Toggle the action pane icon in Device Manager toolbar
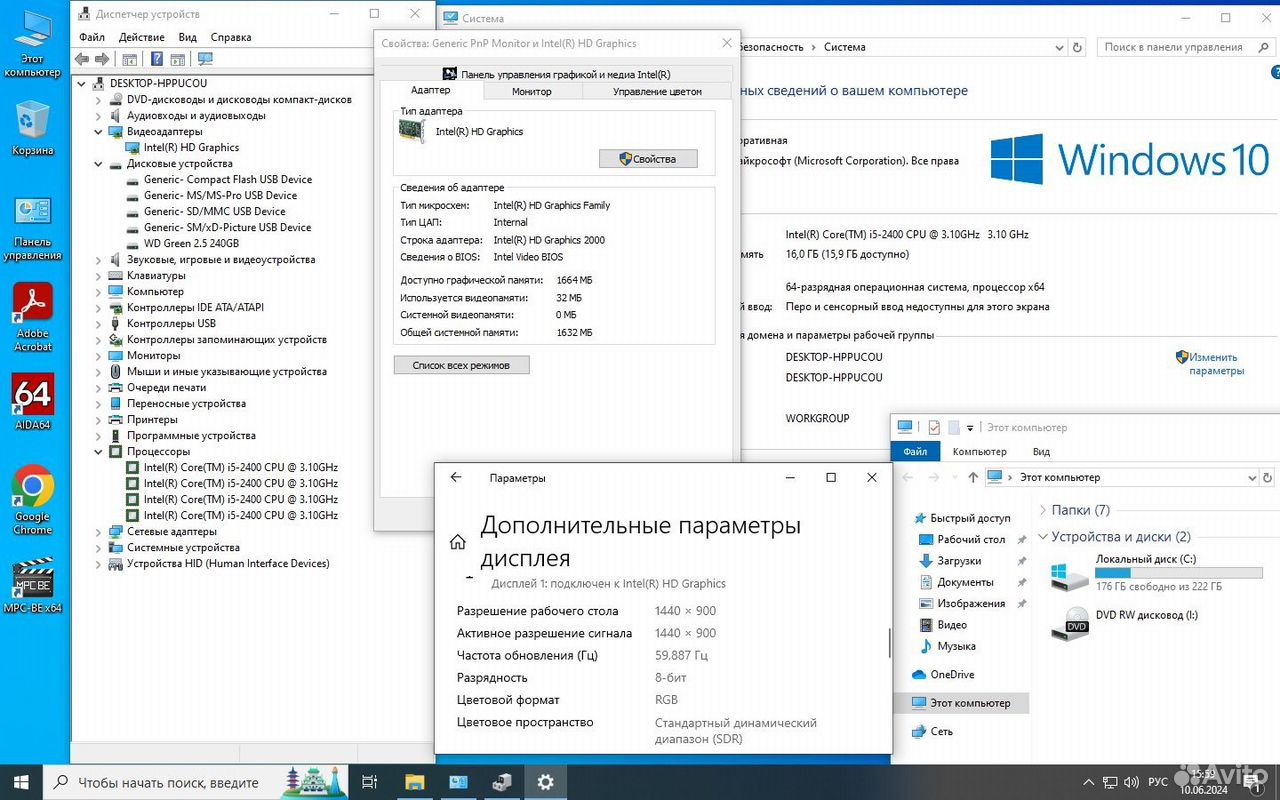 [x=178, y=59]
